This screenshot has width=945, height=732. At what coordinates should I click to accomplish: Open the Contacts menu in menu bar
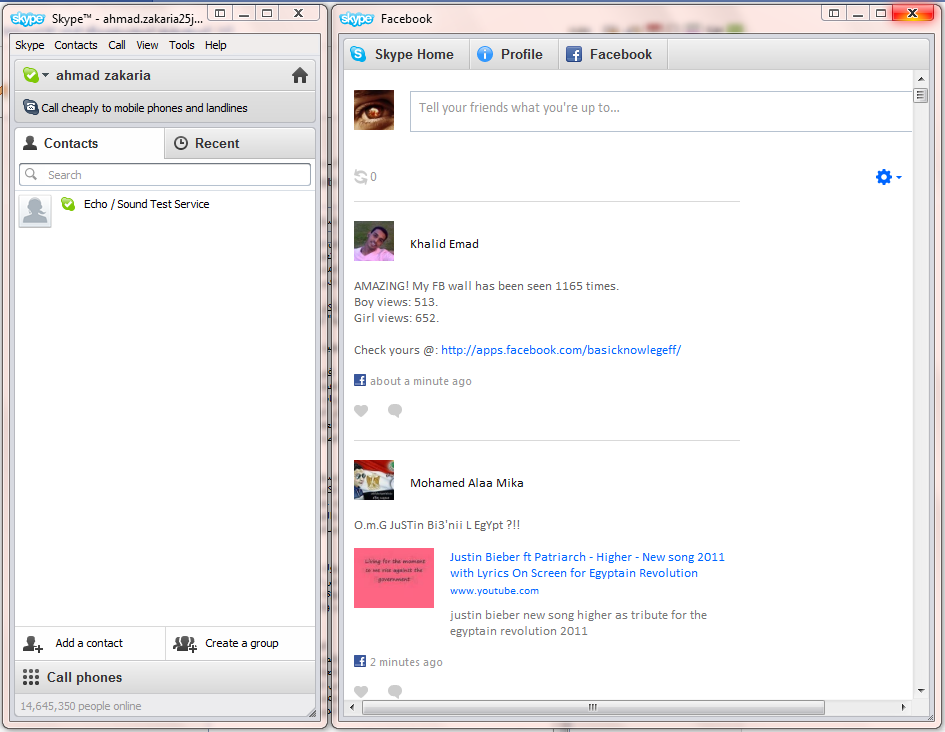76,45
